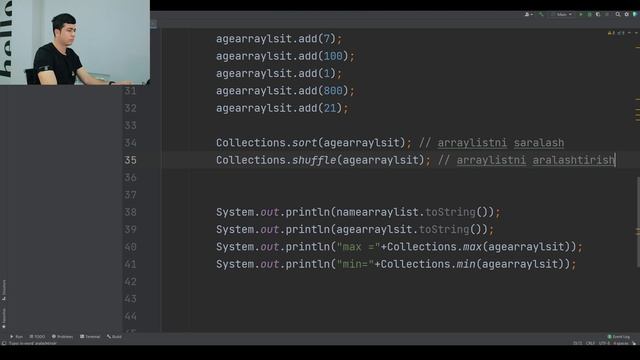Click the line separator indicator in status bar
This screenshot has height=360, width=640.
590,343
